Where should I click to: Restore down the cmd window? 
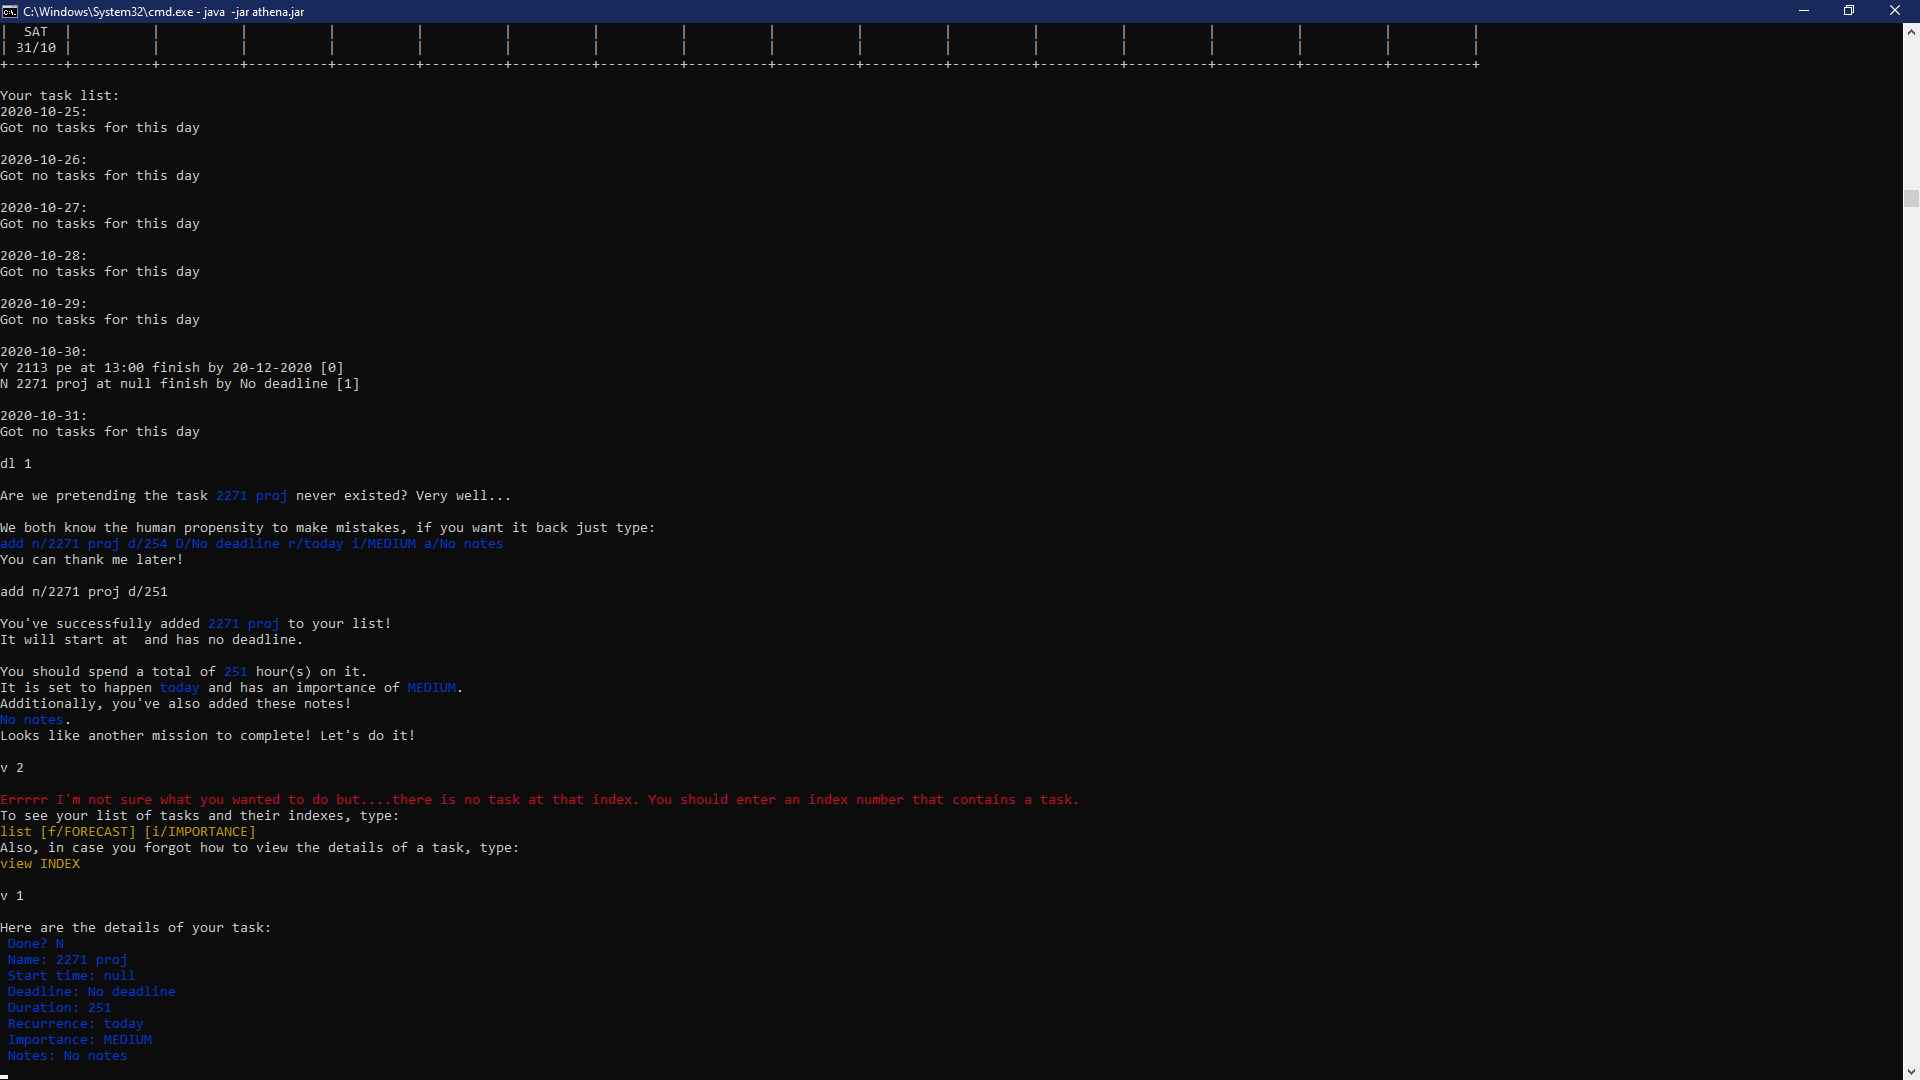point(1849,11)
